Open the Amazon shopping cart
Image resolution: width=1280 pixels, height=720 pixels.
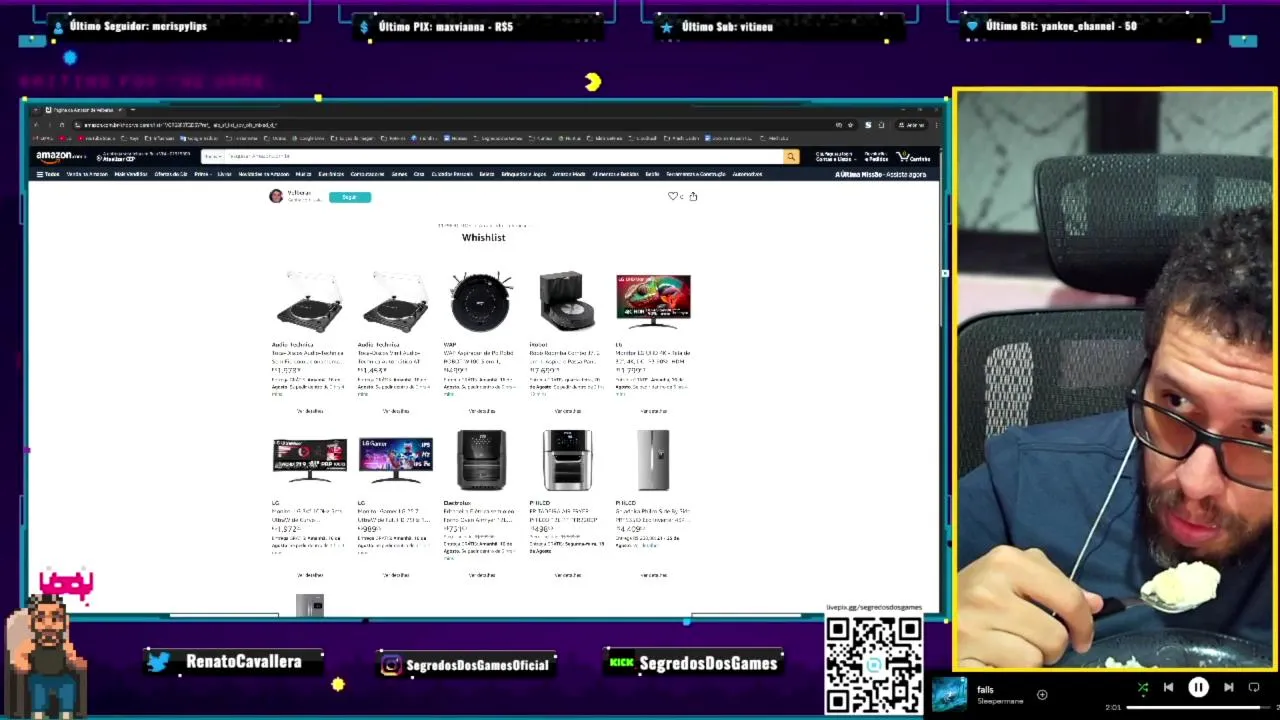pos(913,157)
